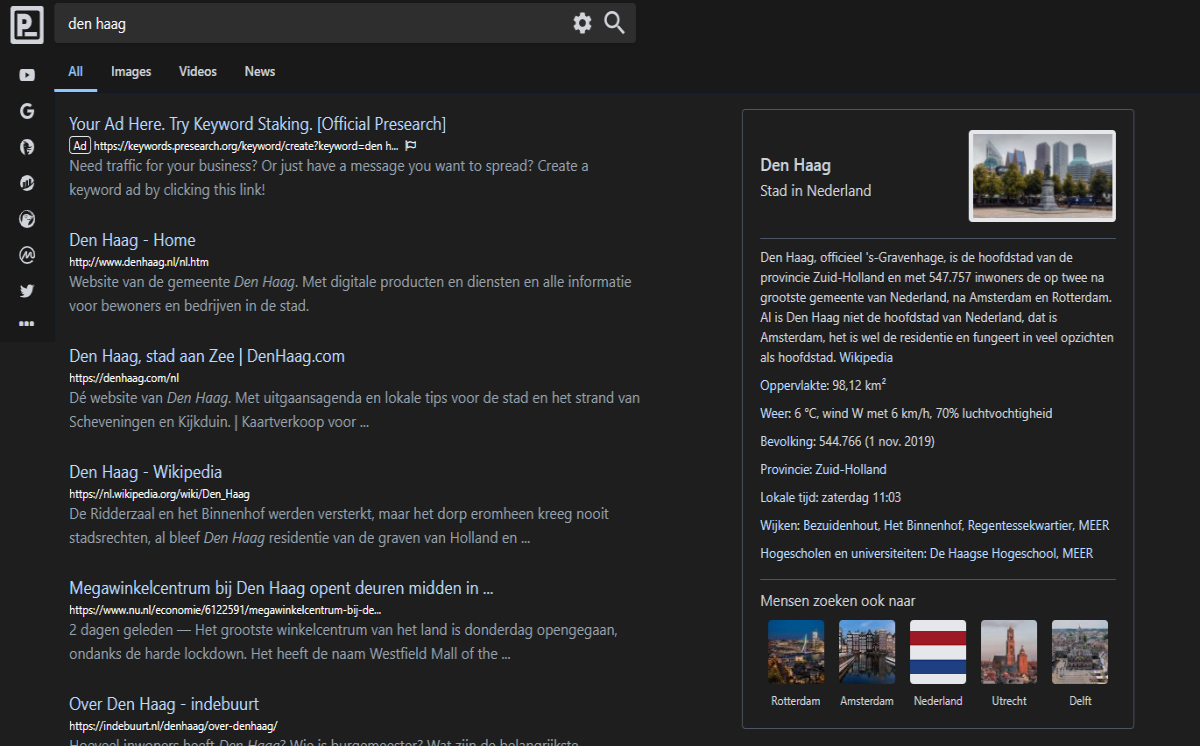Click the head-silhouette provider icon in sidebar
The image size is (1200, 746).
click(27, 147)
